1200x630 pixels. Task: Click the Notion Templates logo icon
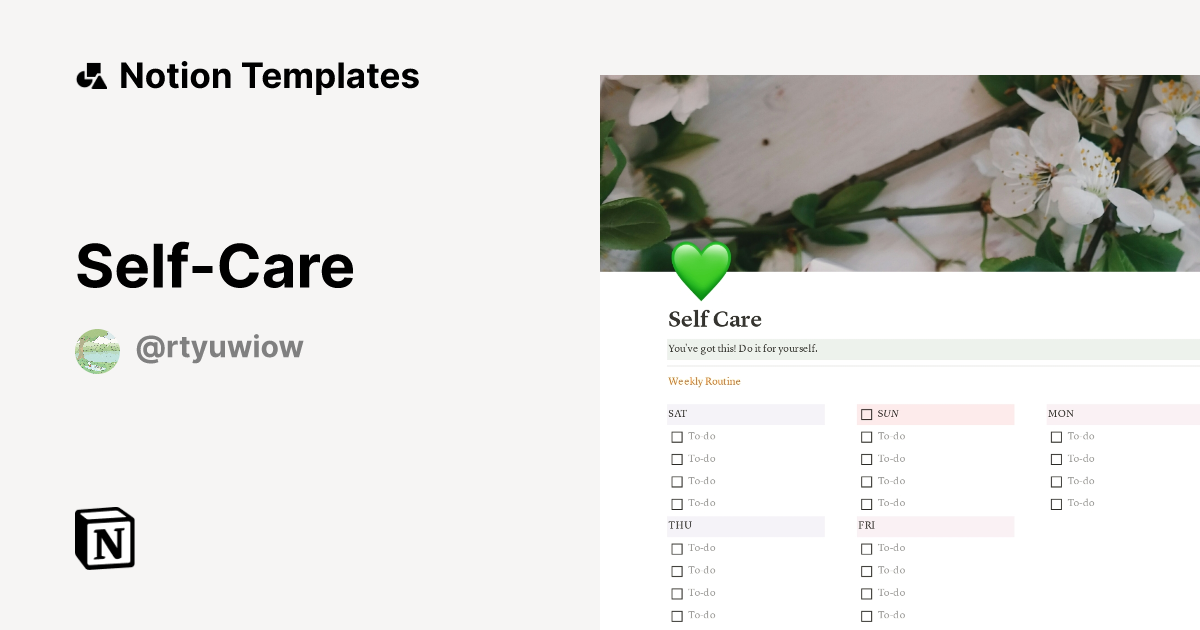tap(92, 75)
